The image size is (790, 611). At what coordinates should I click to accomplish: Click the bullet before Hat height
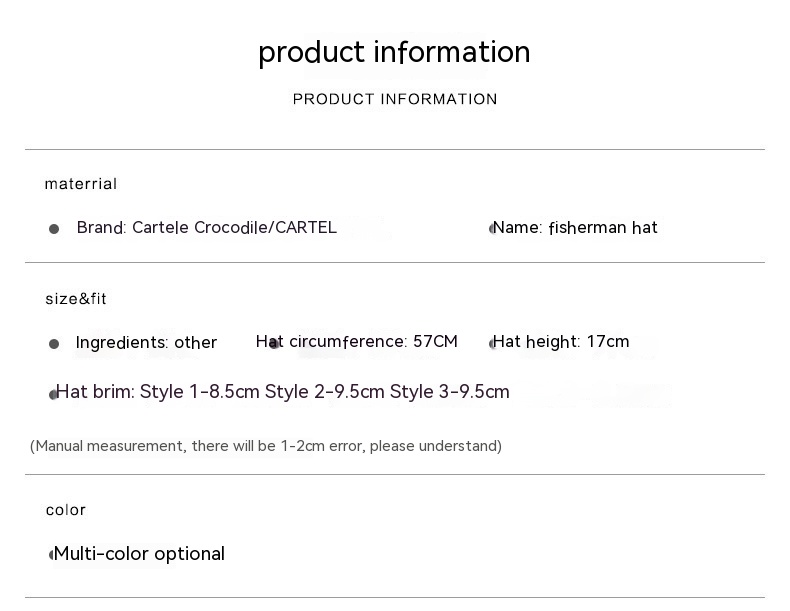(491, 344)
